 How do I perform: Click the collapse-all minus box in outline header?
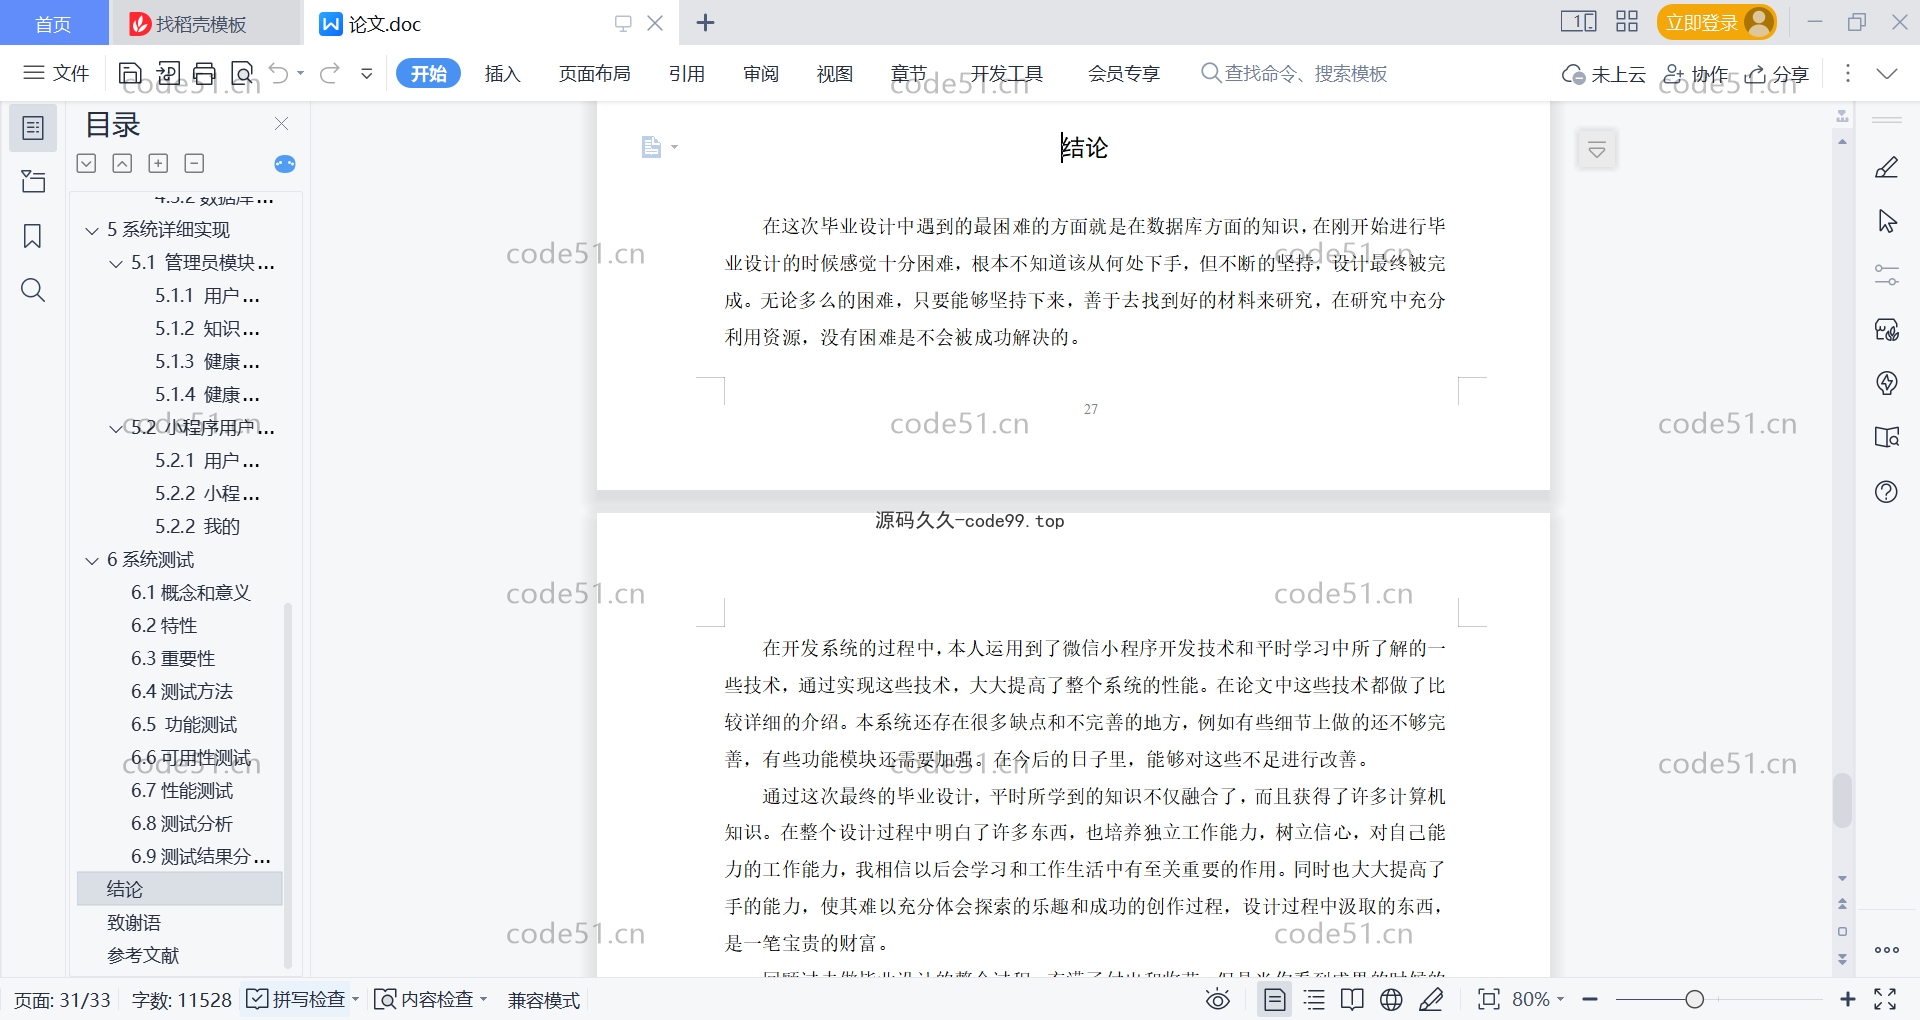[x=194, y=163]
